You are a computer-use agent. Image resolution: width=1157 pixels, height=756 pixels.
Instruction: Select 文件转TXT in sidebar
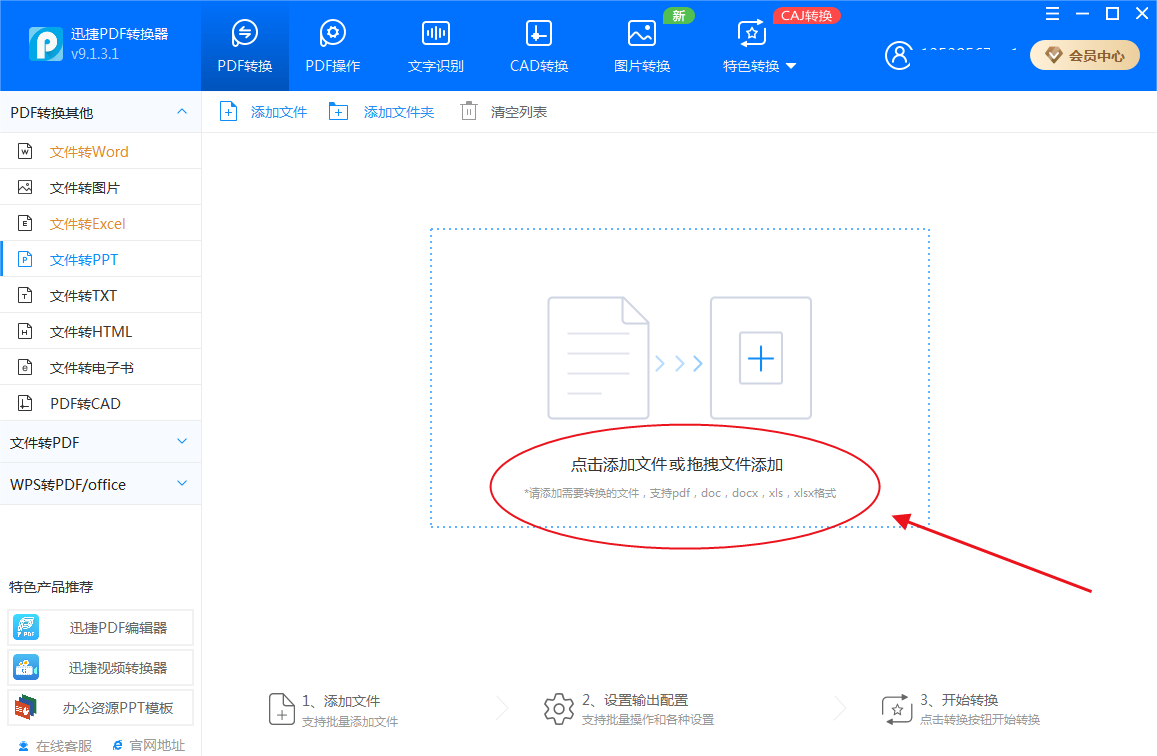point(101,296)
